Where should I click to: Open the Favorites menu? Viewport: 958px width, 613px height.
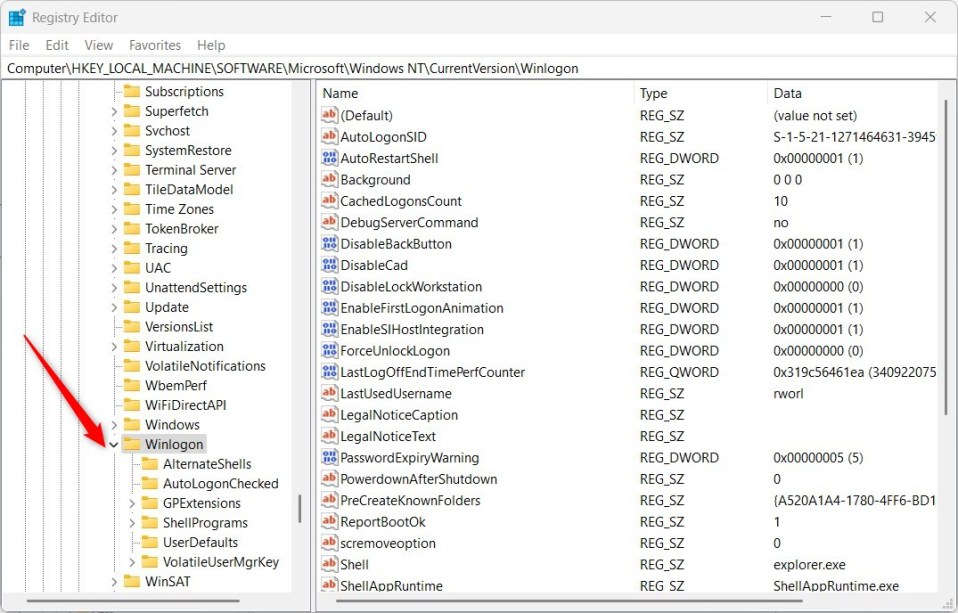pos(155,45)
